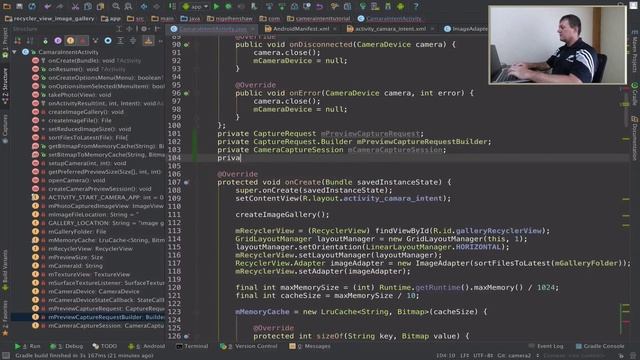Toggle Show Properties purple filter in Structure
Viewport: 640px width, 360px height.
[x=58, y=41]
